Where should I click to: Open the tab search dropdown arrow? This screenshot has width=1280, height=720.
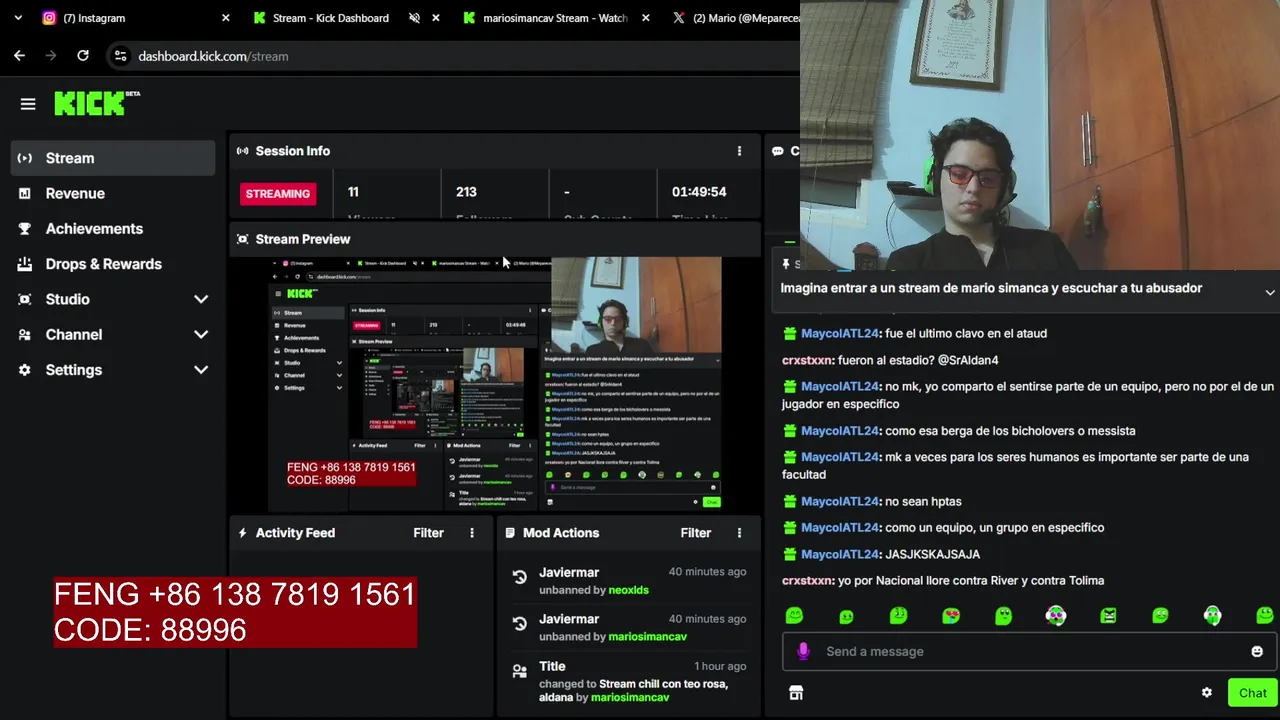pyautogui.click(x=17, y=18)
